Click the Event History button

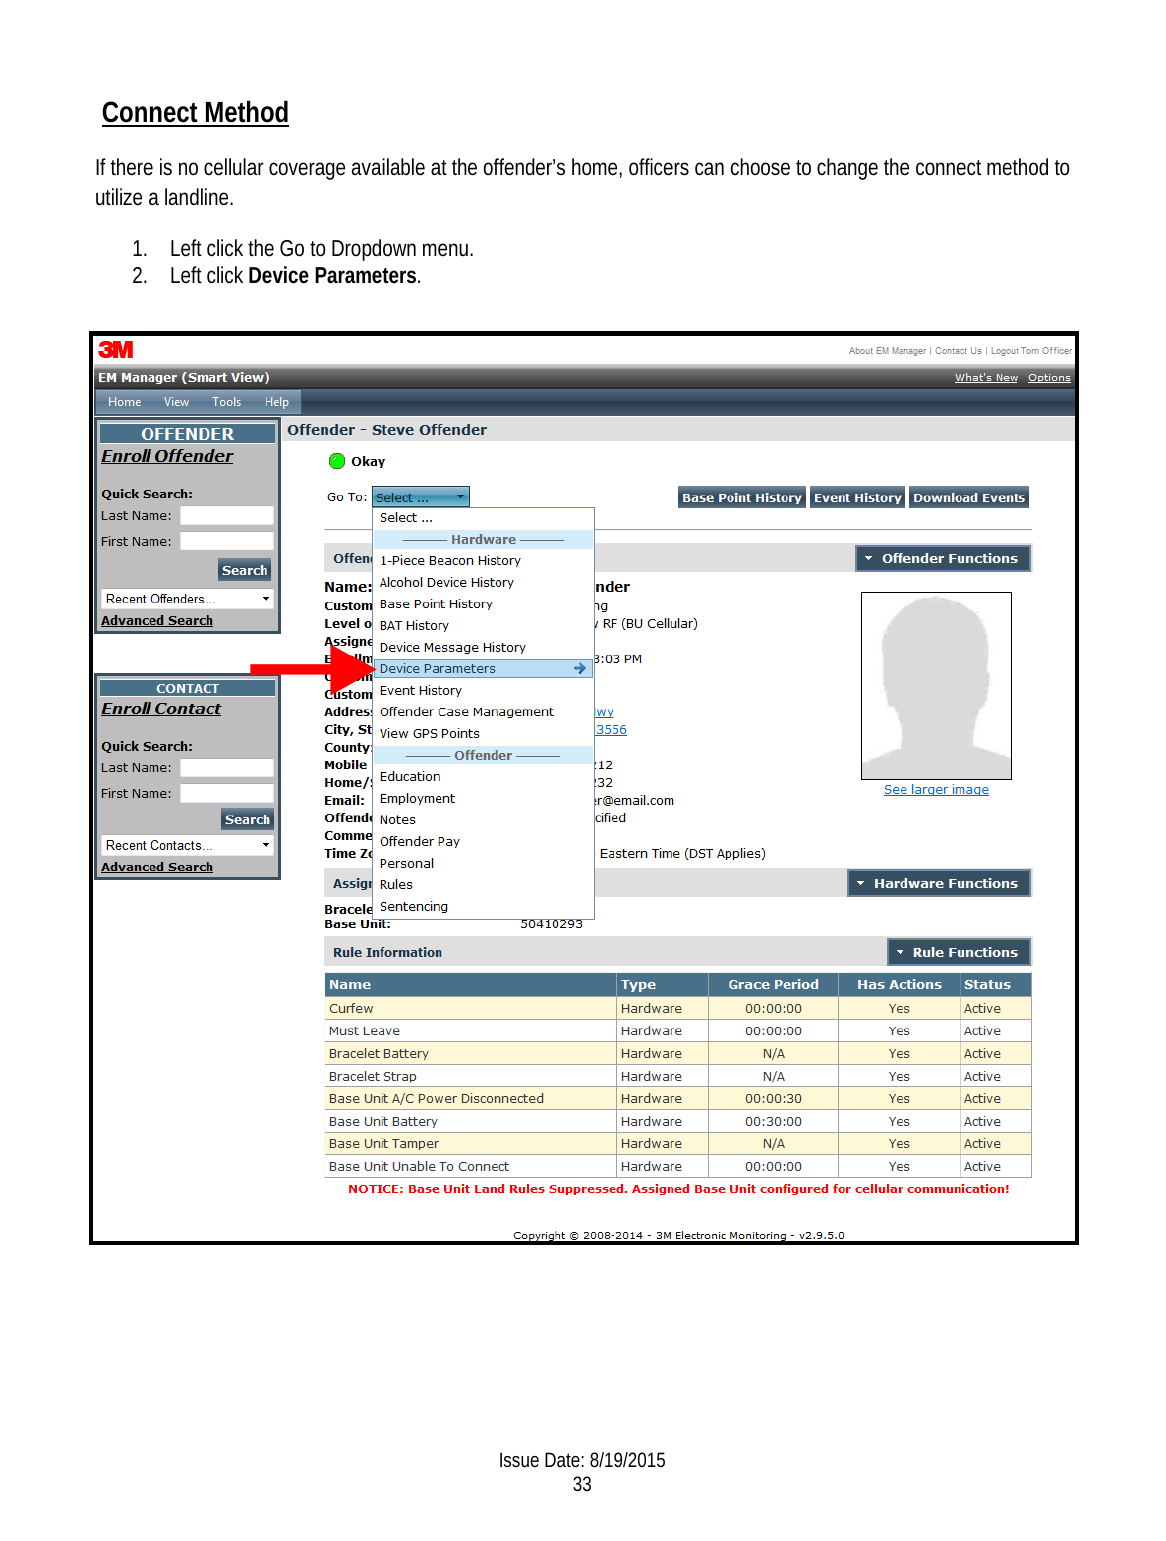[857, 497]
